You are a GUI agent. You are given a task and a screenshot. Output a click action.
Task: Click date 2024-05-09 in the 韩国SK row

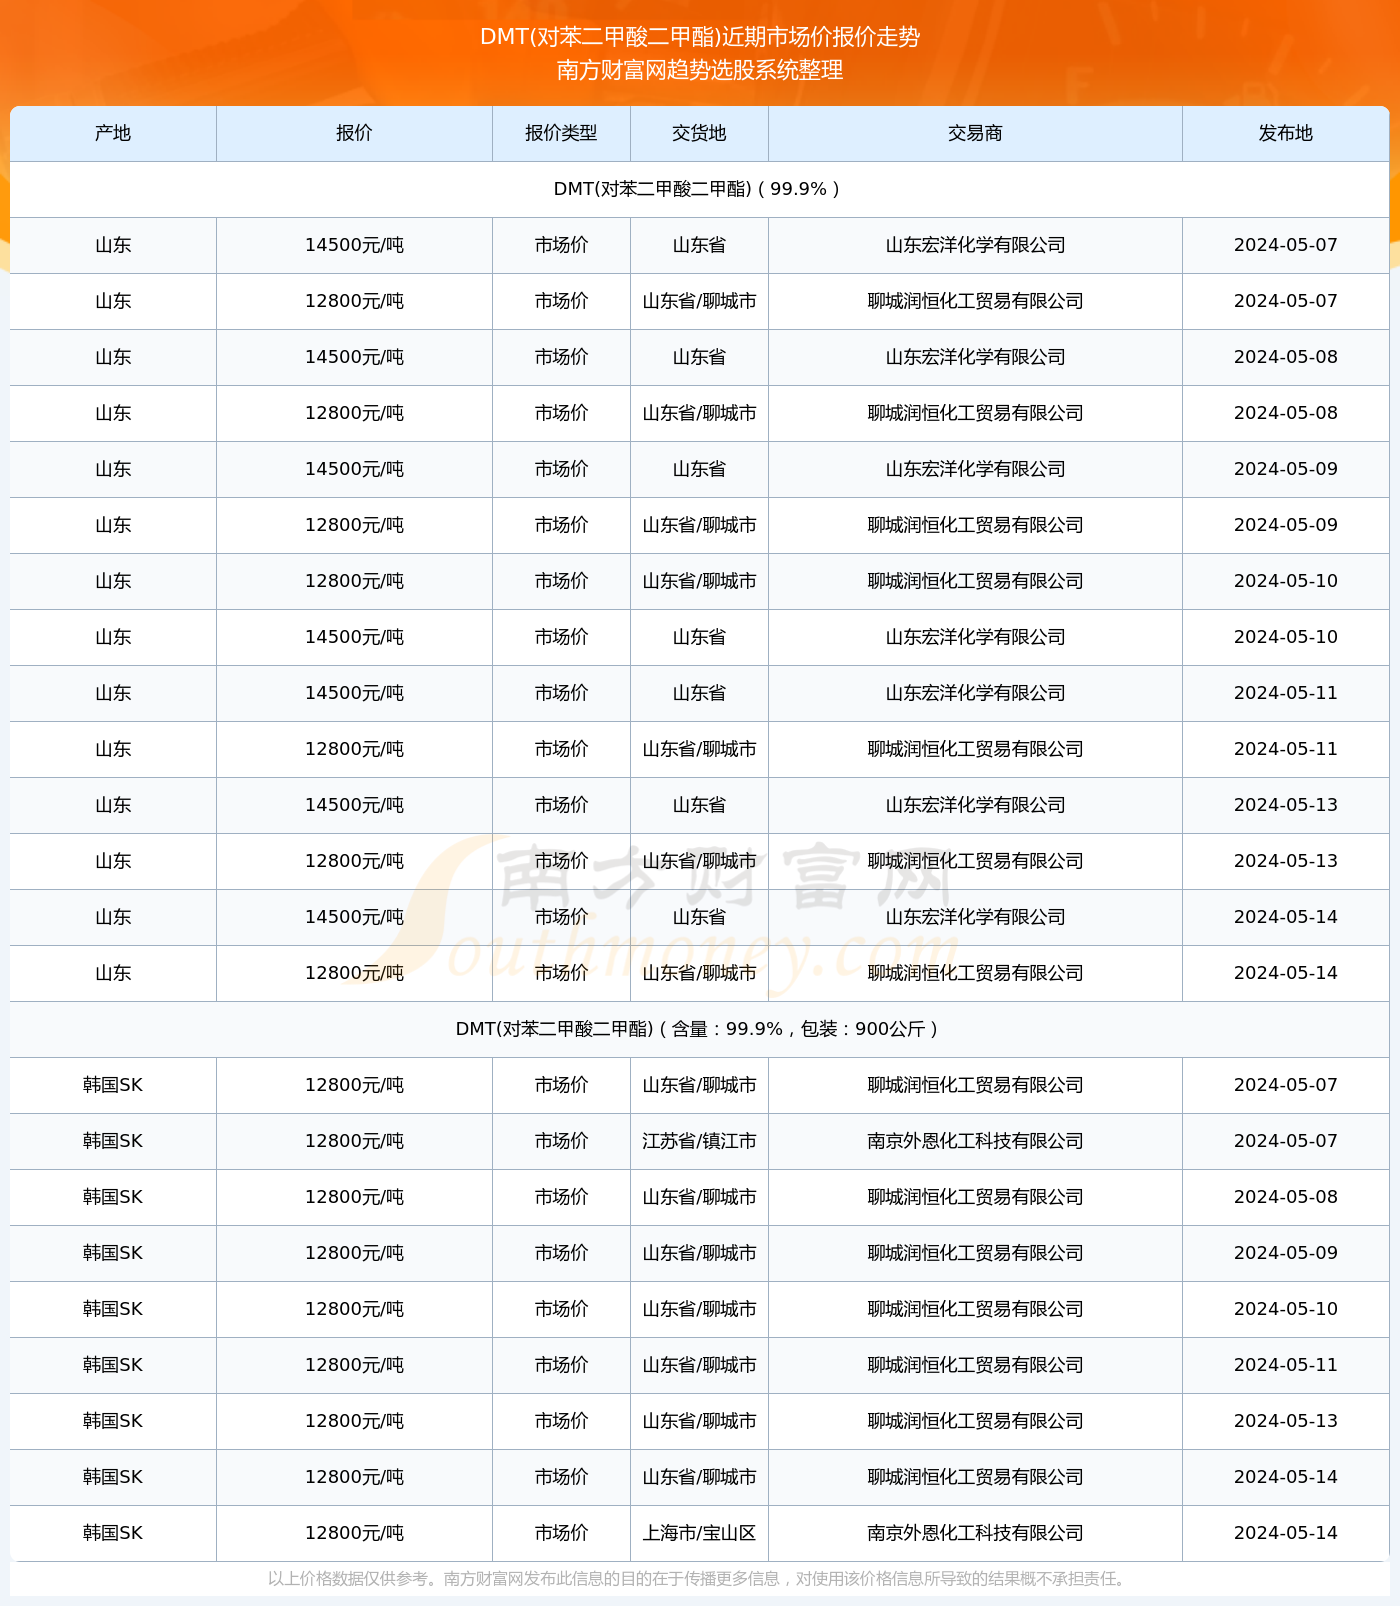(1285, 1253)
